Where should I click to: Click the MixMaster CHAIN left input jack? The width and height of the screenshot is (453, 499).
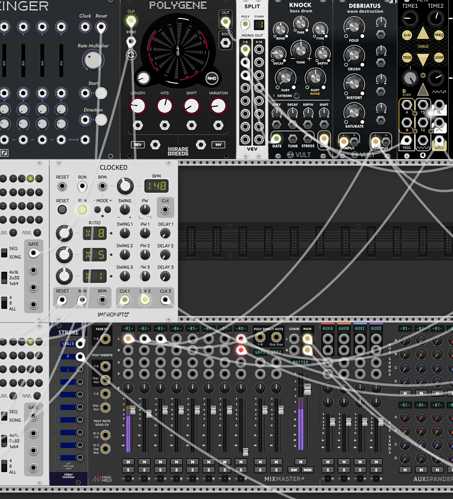[294, 339]
